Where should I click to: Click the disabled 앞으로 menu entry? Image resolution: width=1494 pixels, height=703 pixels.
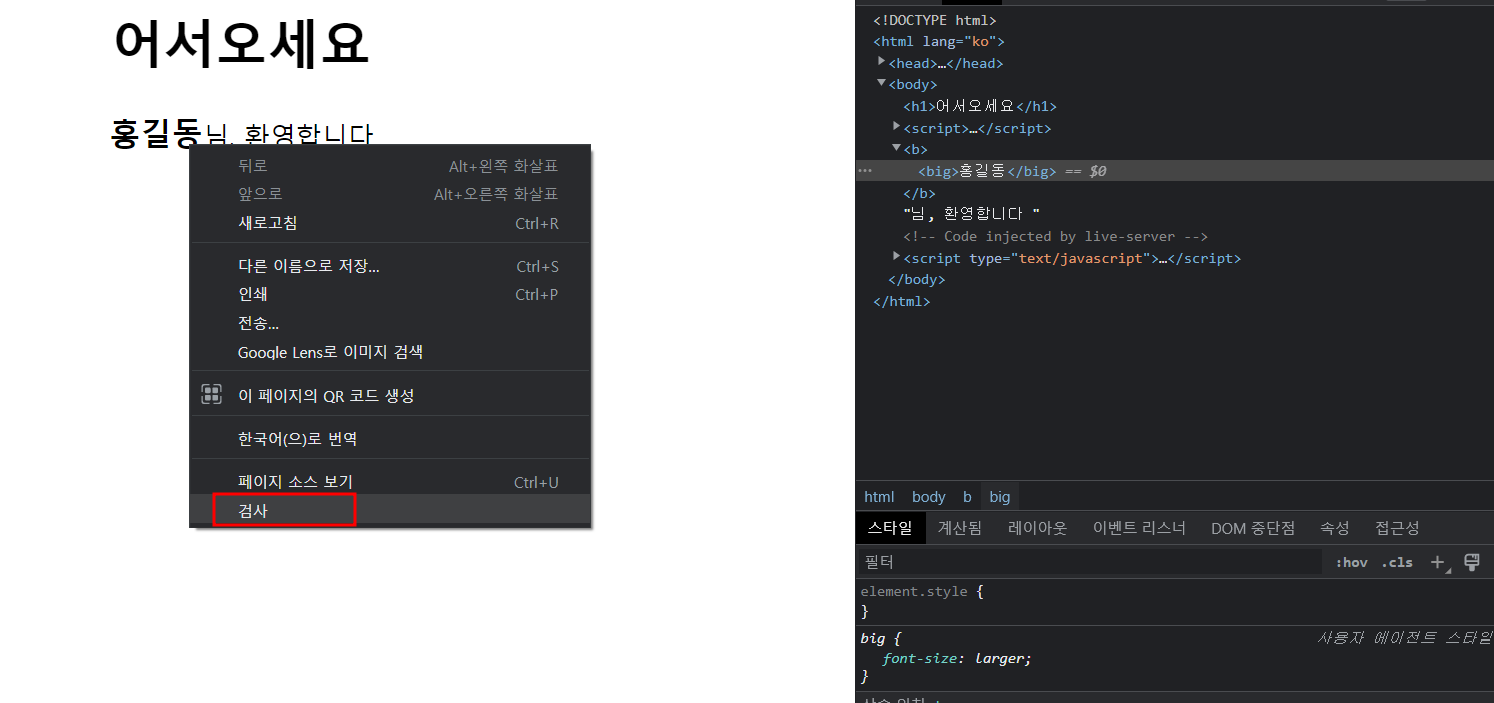point(391,194)
